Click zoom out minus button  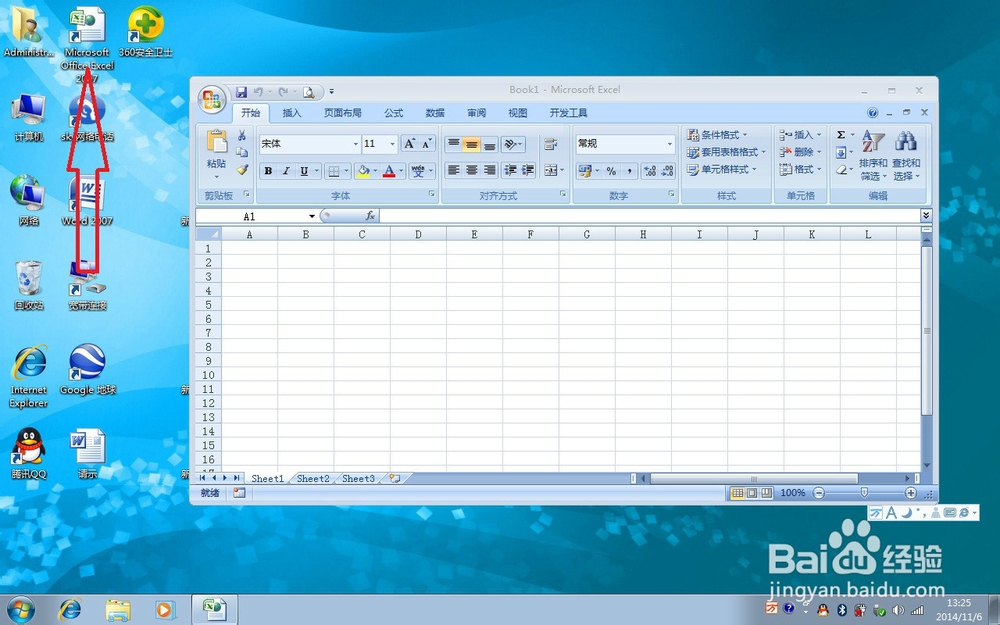(x=819, y=493)
